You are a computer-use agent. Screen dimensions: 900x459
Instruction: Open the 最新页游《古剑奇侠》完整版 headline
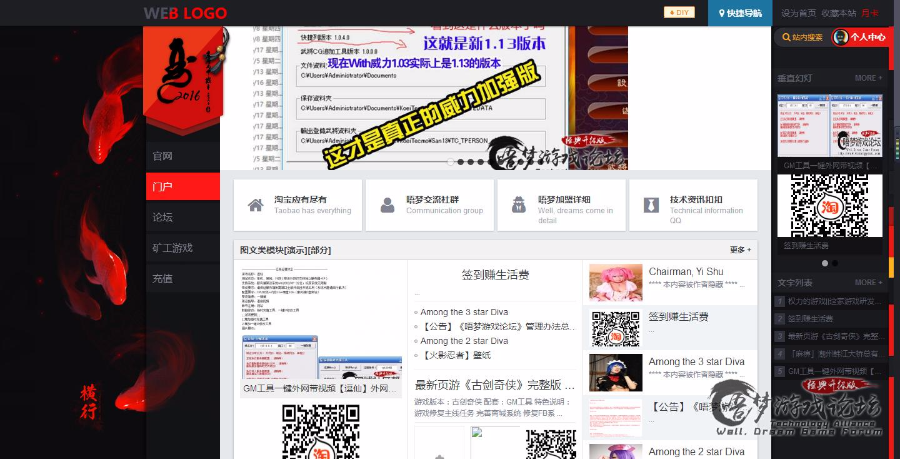pos(495,385)
